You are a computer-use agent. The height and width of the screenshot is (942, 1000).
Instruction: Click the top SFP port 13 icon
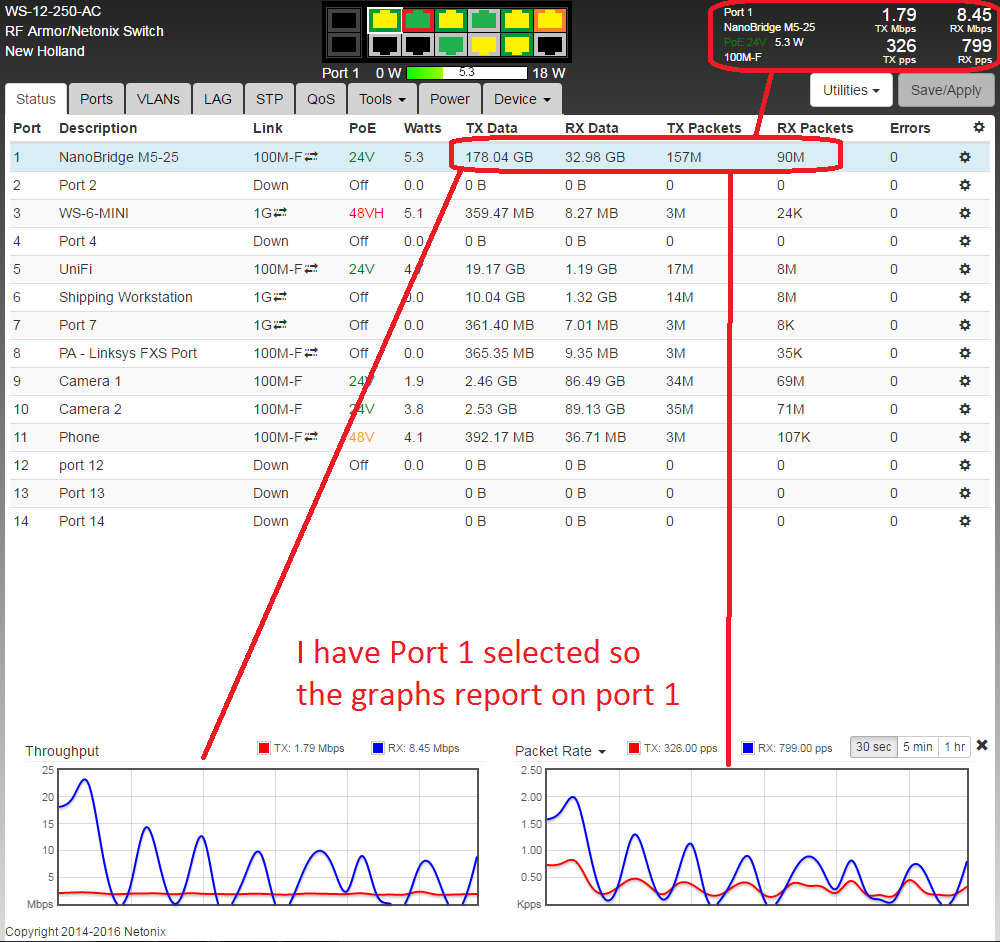pos(344,19)
